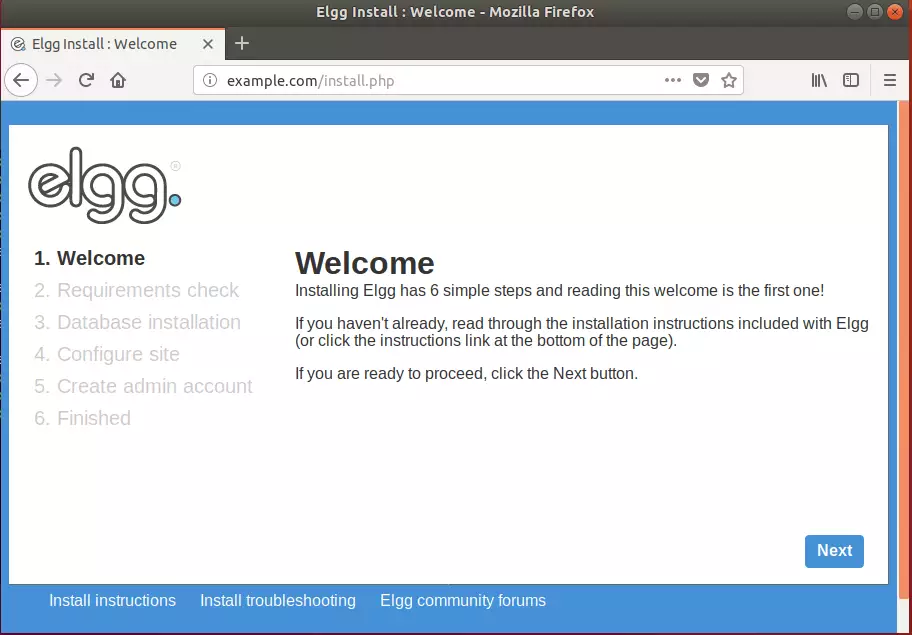Bookmark this page with the star

pyautogui.click(x=729, y=80)
